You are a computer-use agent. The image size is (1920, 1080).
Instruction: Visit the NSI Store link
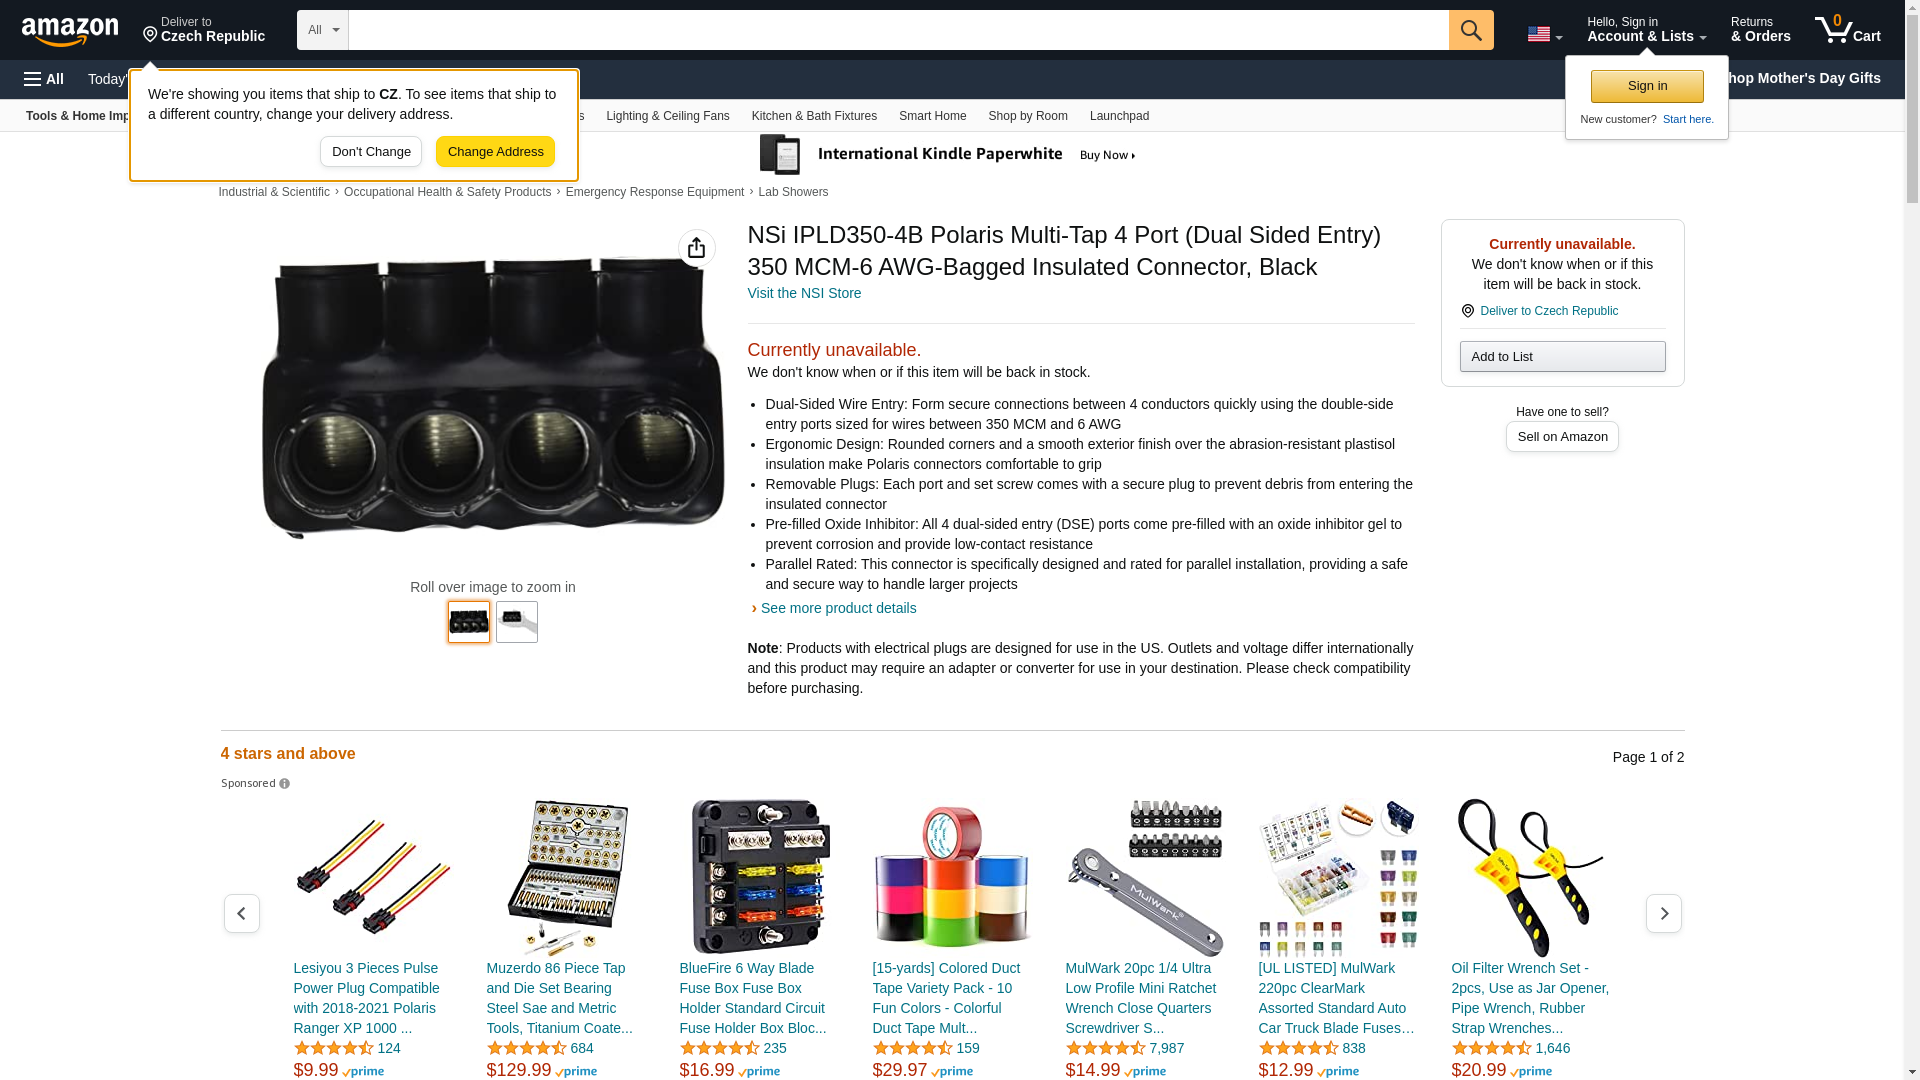[804, 293]
